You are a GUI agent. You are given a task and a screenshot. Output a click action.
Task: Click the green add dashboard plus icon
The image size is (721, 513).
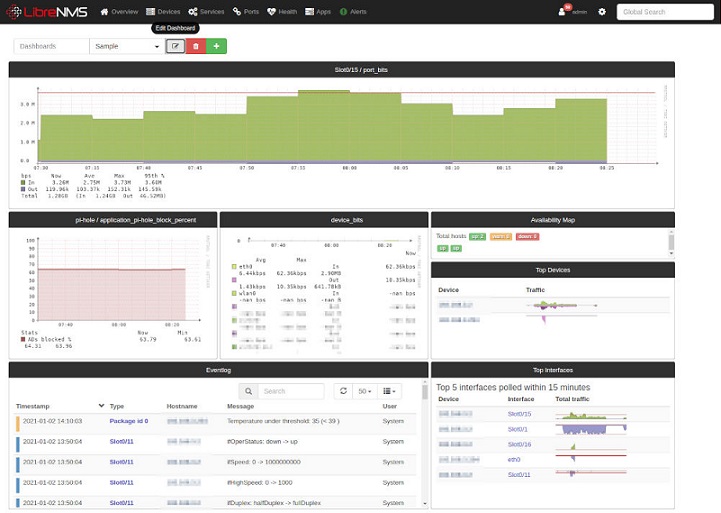216,46
